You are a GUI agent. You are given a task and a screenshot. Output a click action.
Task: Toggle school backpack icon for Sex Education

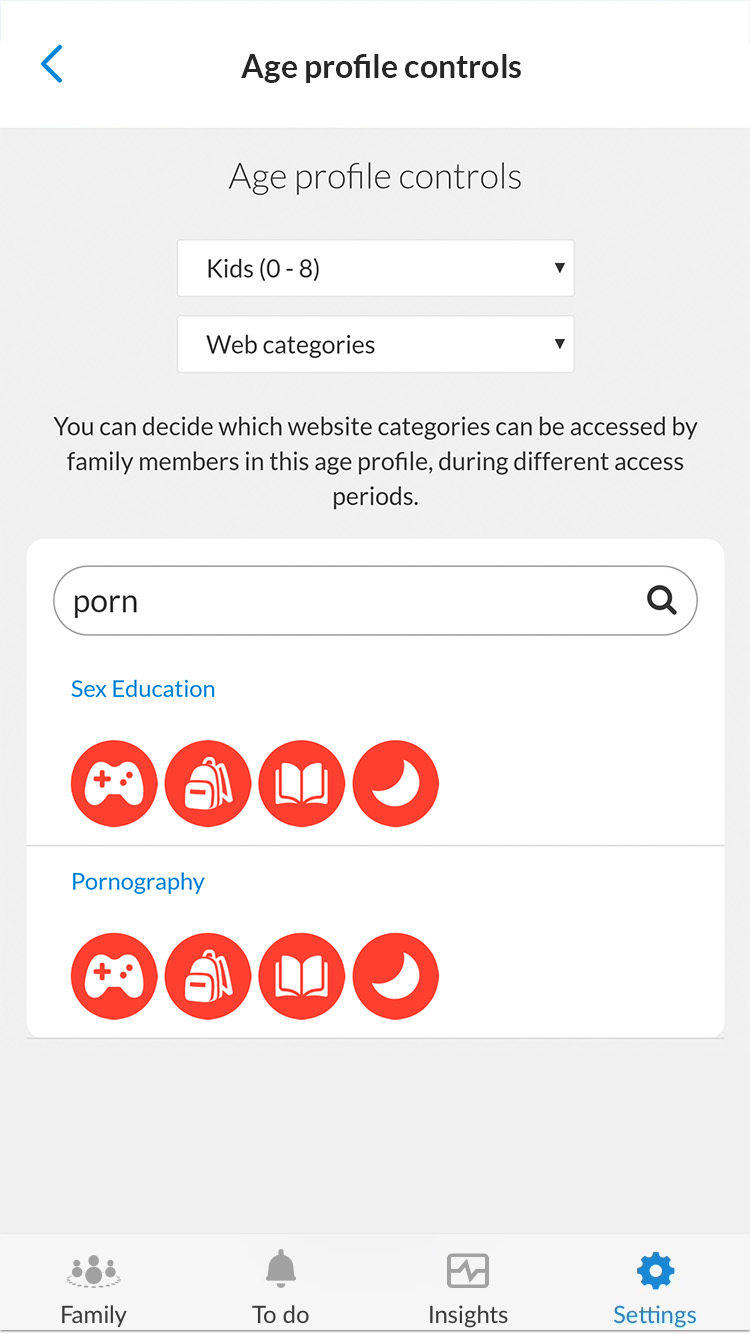(208, 784)
